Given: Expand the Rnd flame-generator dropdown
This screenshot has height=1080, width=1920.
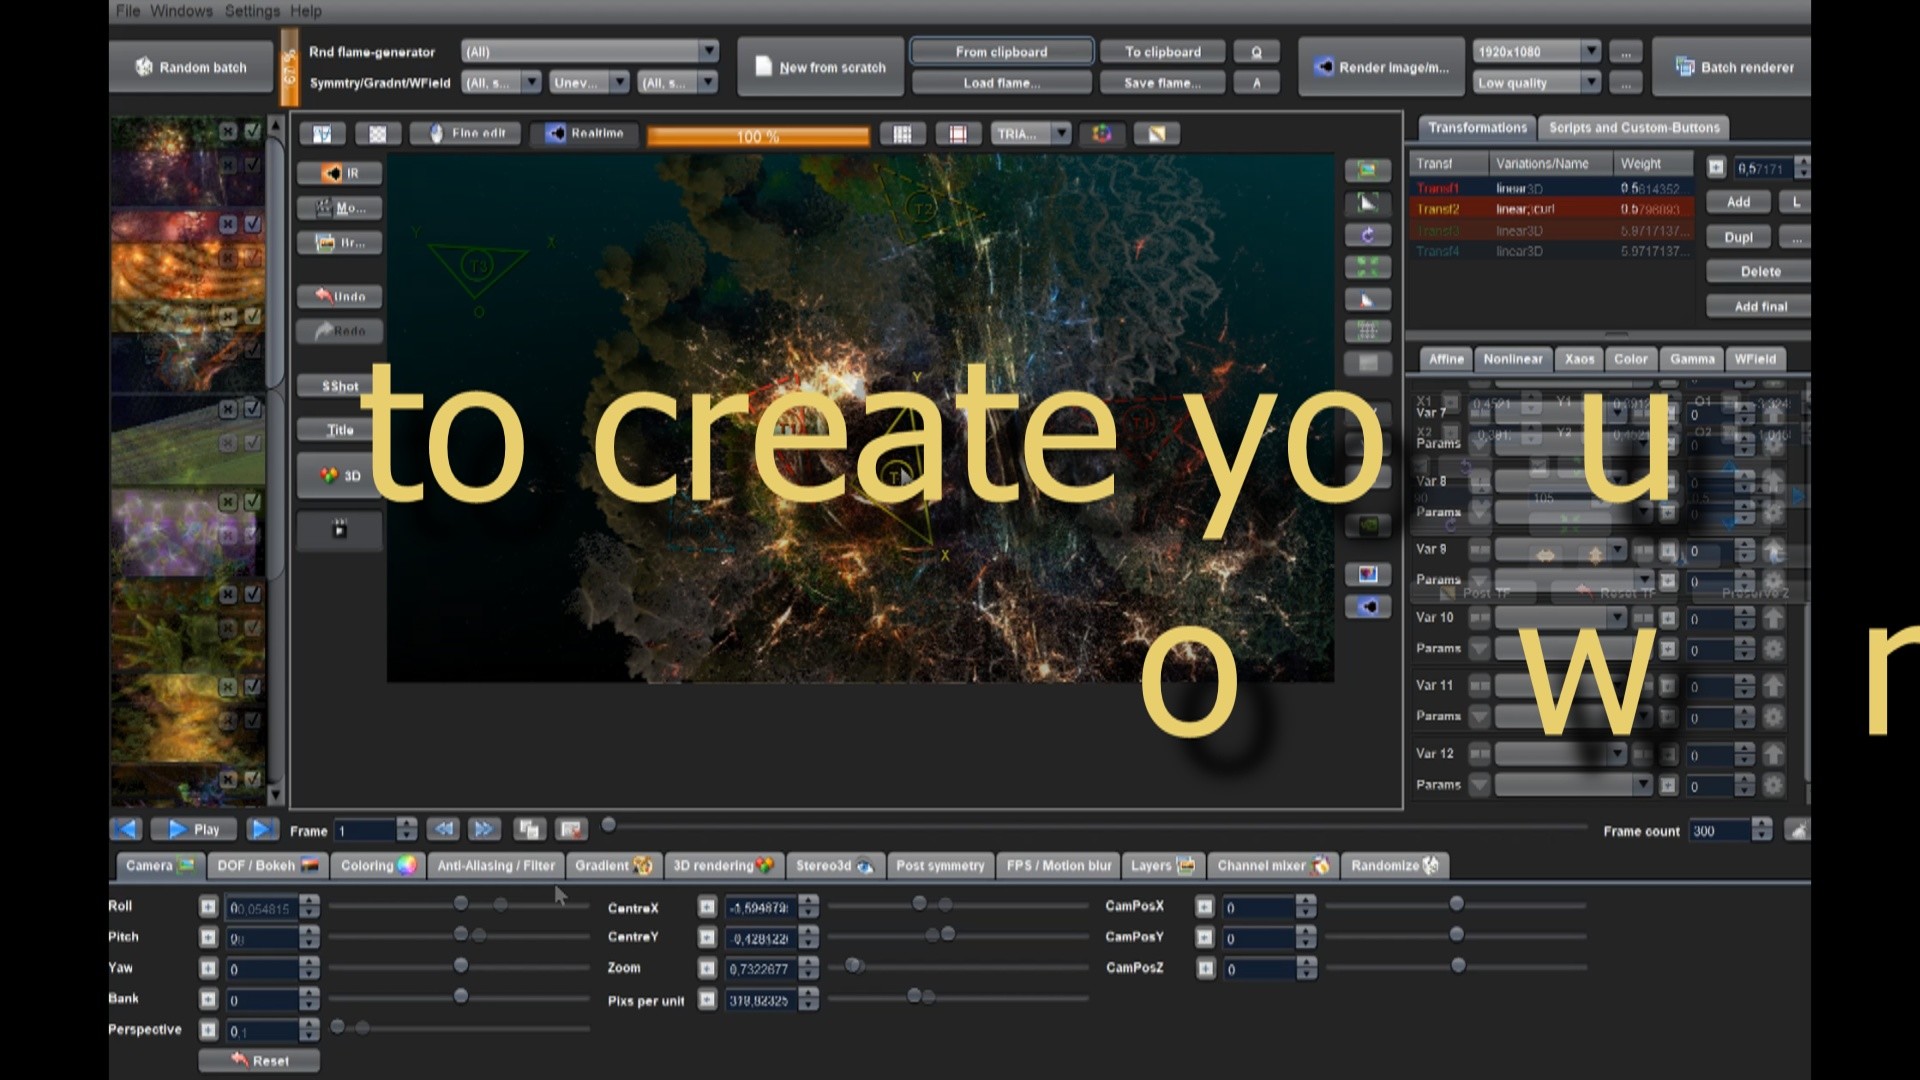Looking at the screenshot, I should (x=590, y=51).
